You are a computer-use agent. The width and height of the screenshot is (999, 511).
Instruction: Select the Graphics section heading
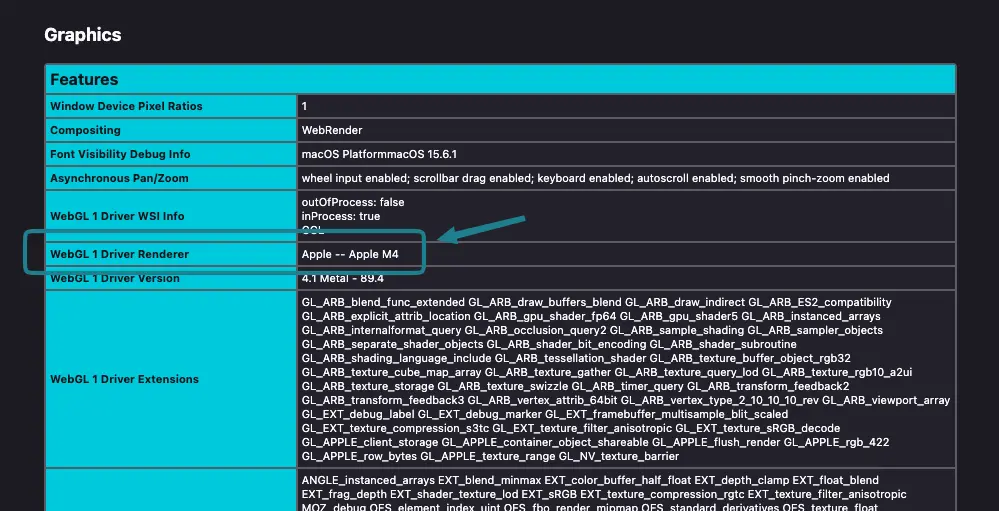click(x=83, y=34)
